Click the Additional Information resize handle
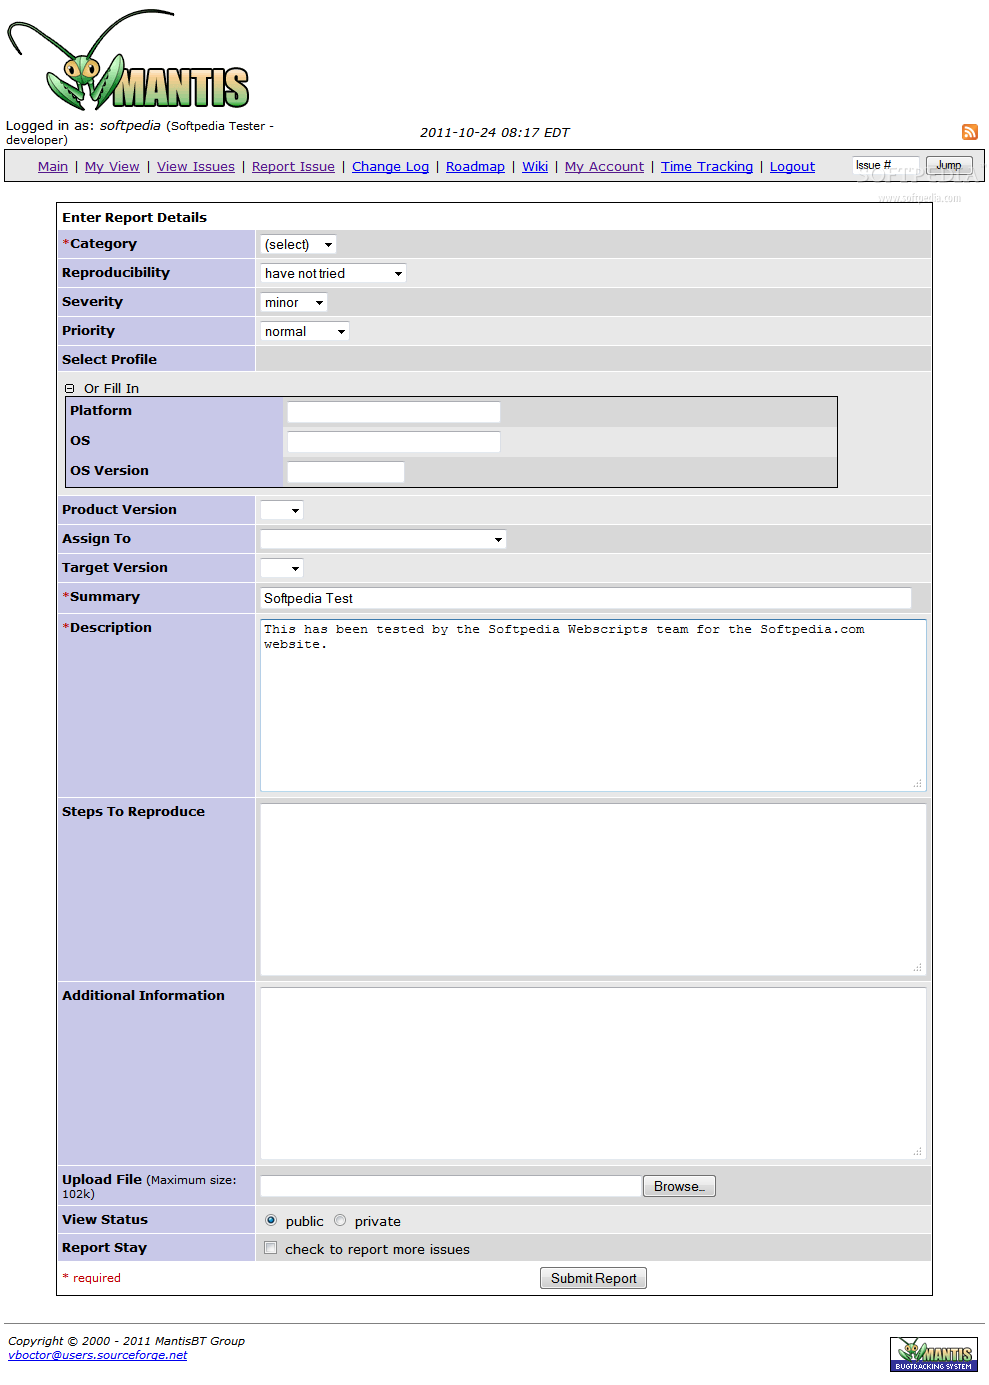The width and height of the screenshot is (989, 1385). tap(918, 1151)
